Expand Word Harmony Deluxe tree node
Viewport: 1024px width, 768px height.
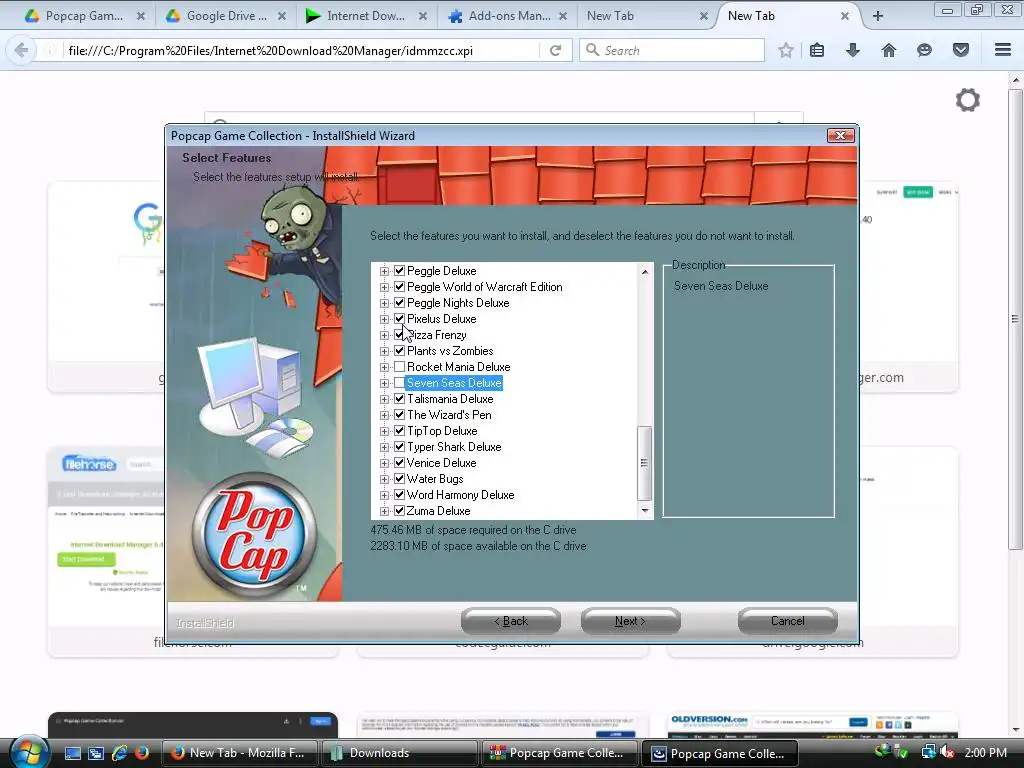pyautogui.click(x=384, y=495)
